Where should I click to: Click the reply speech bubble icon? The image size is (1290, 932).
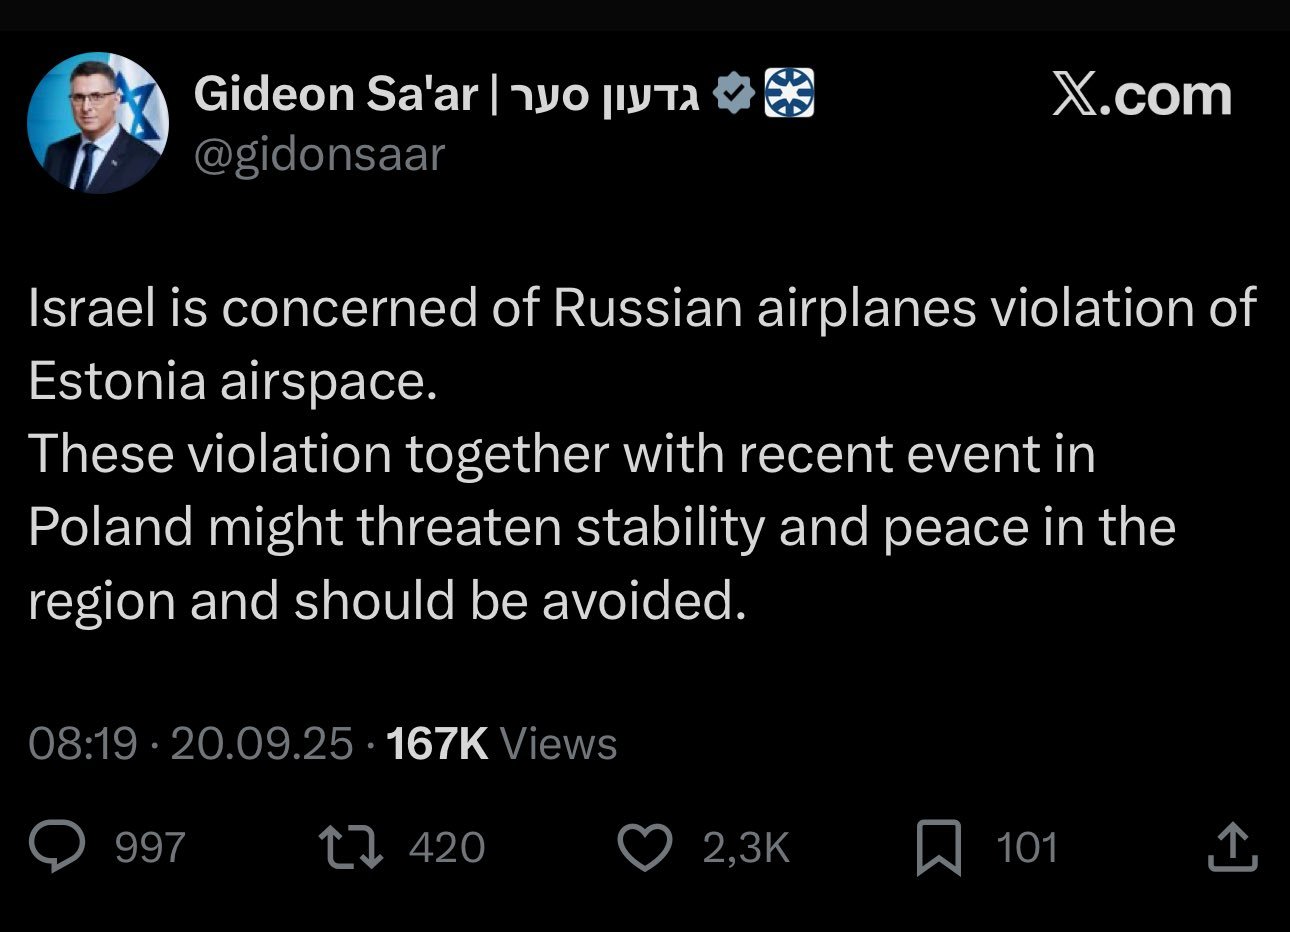[x=58, y=847]
